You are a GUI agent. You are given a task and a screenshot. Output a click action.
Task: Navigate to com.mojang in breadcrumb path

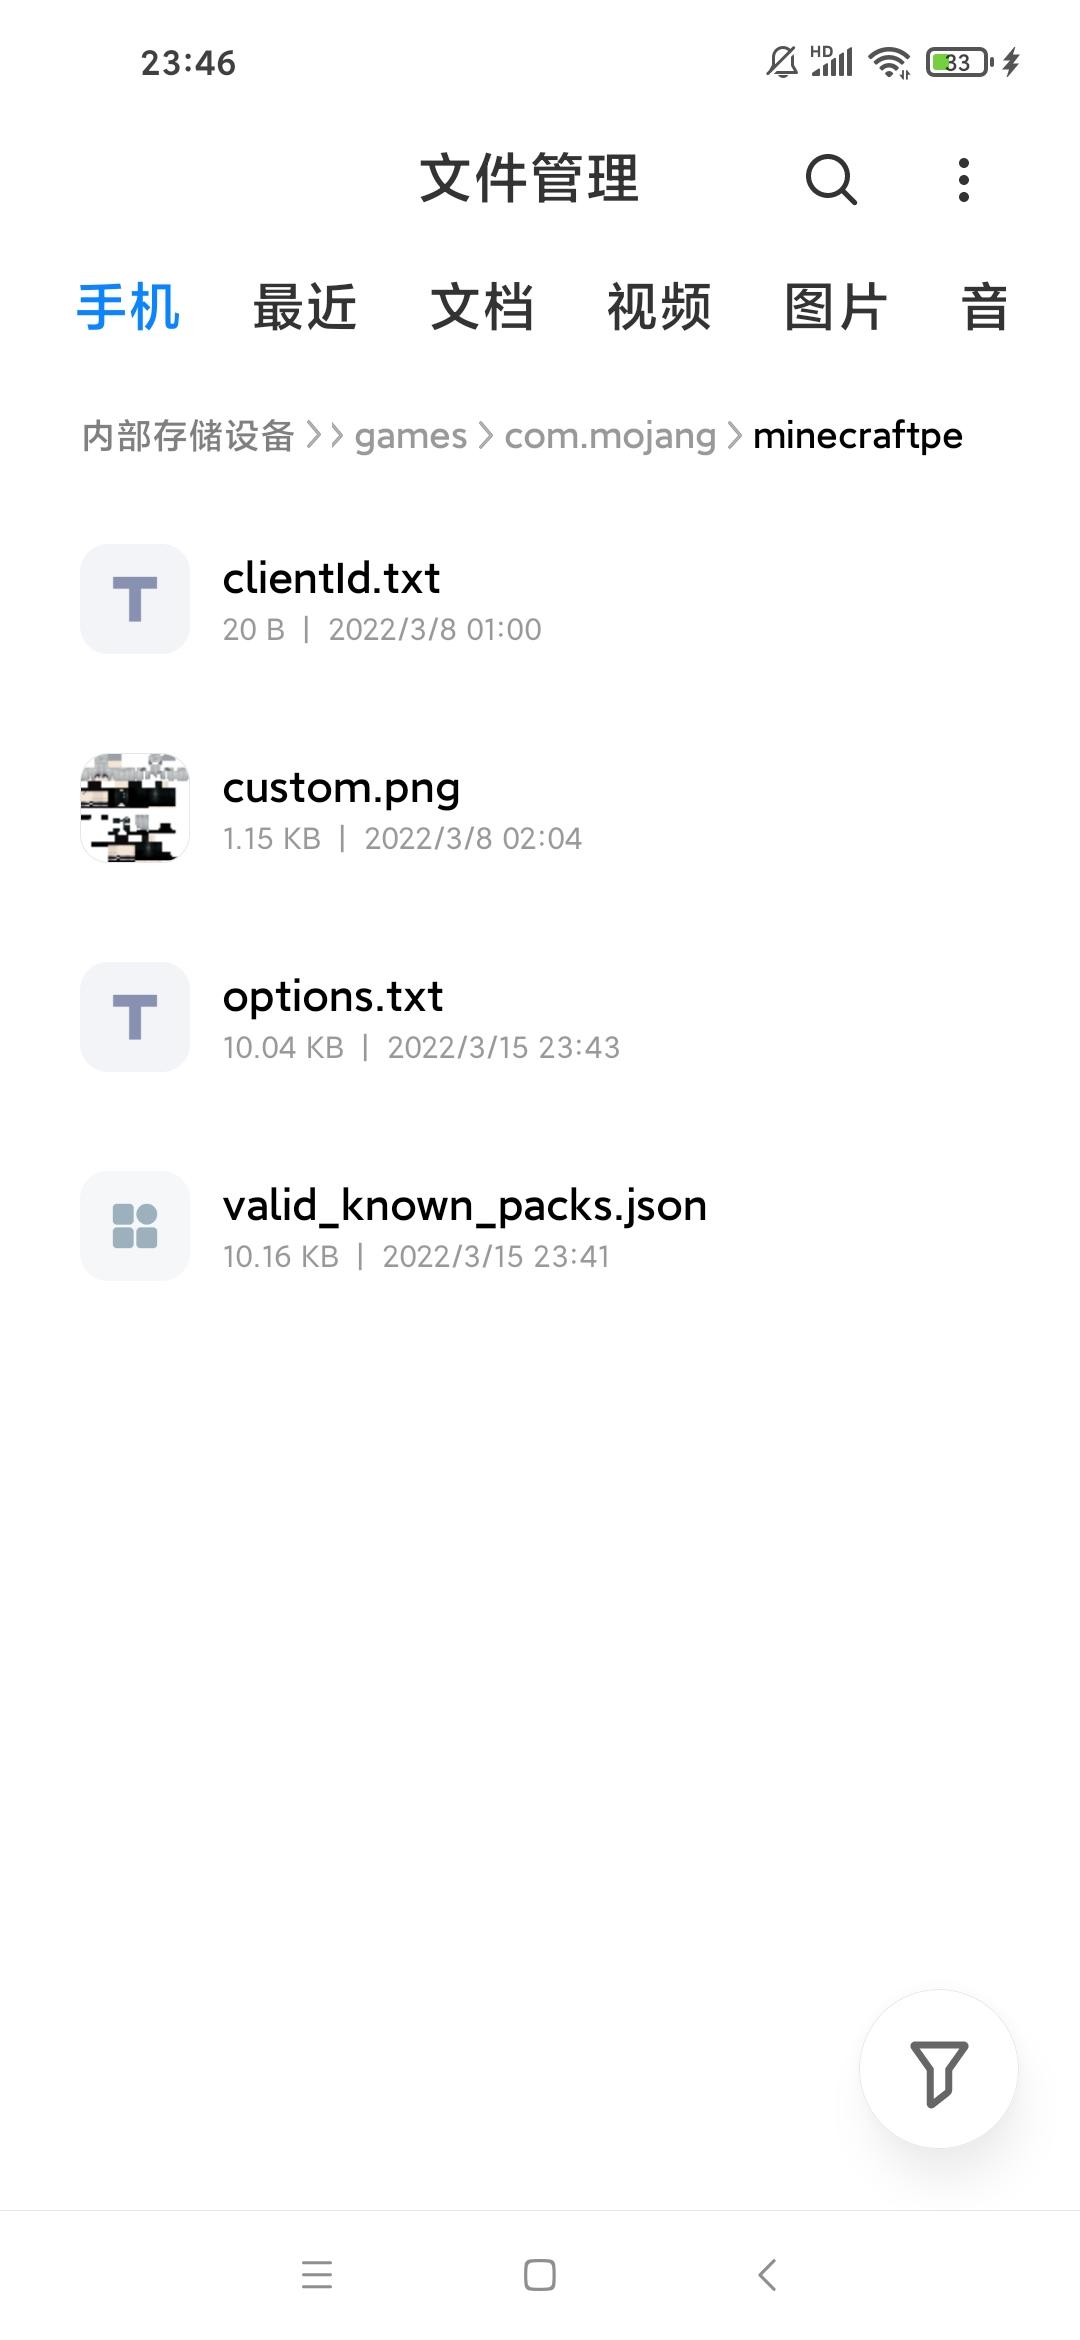click(x=610, y=437)
